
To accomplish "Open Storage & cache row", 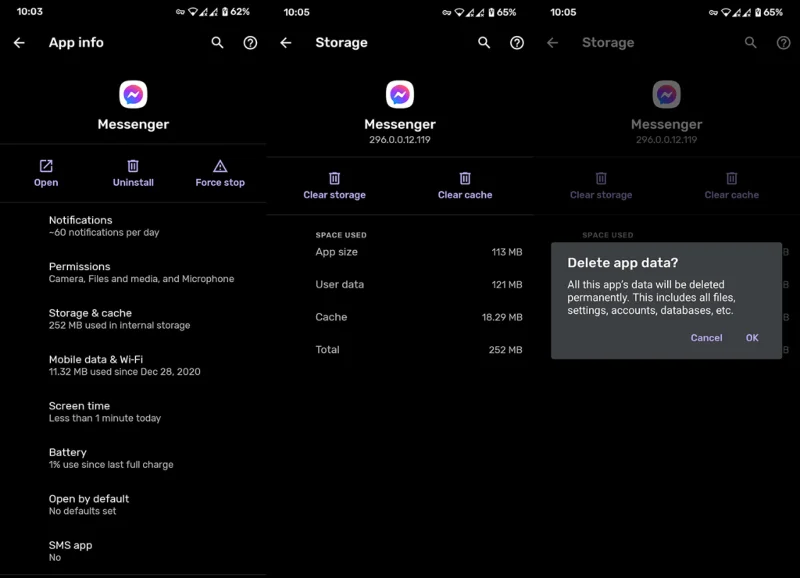I will pyautogui.click(x=133, y=319).
